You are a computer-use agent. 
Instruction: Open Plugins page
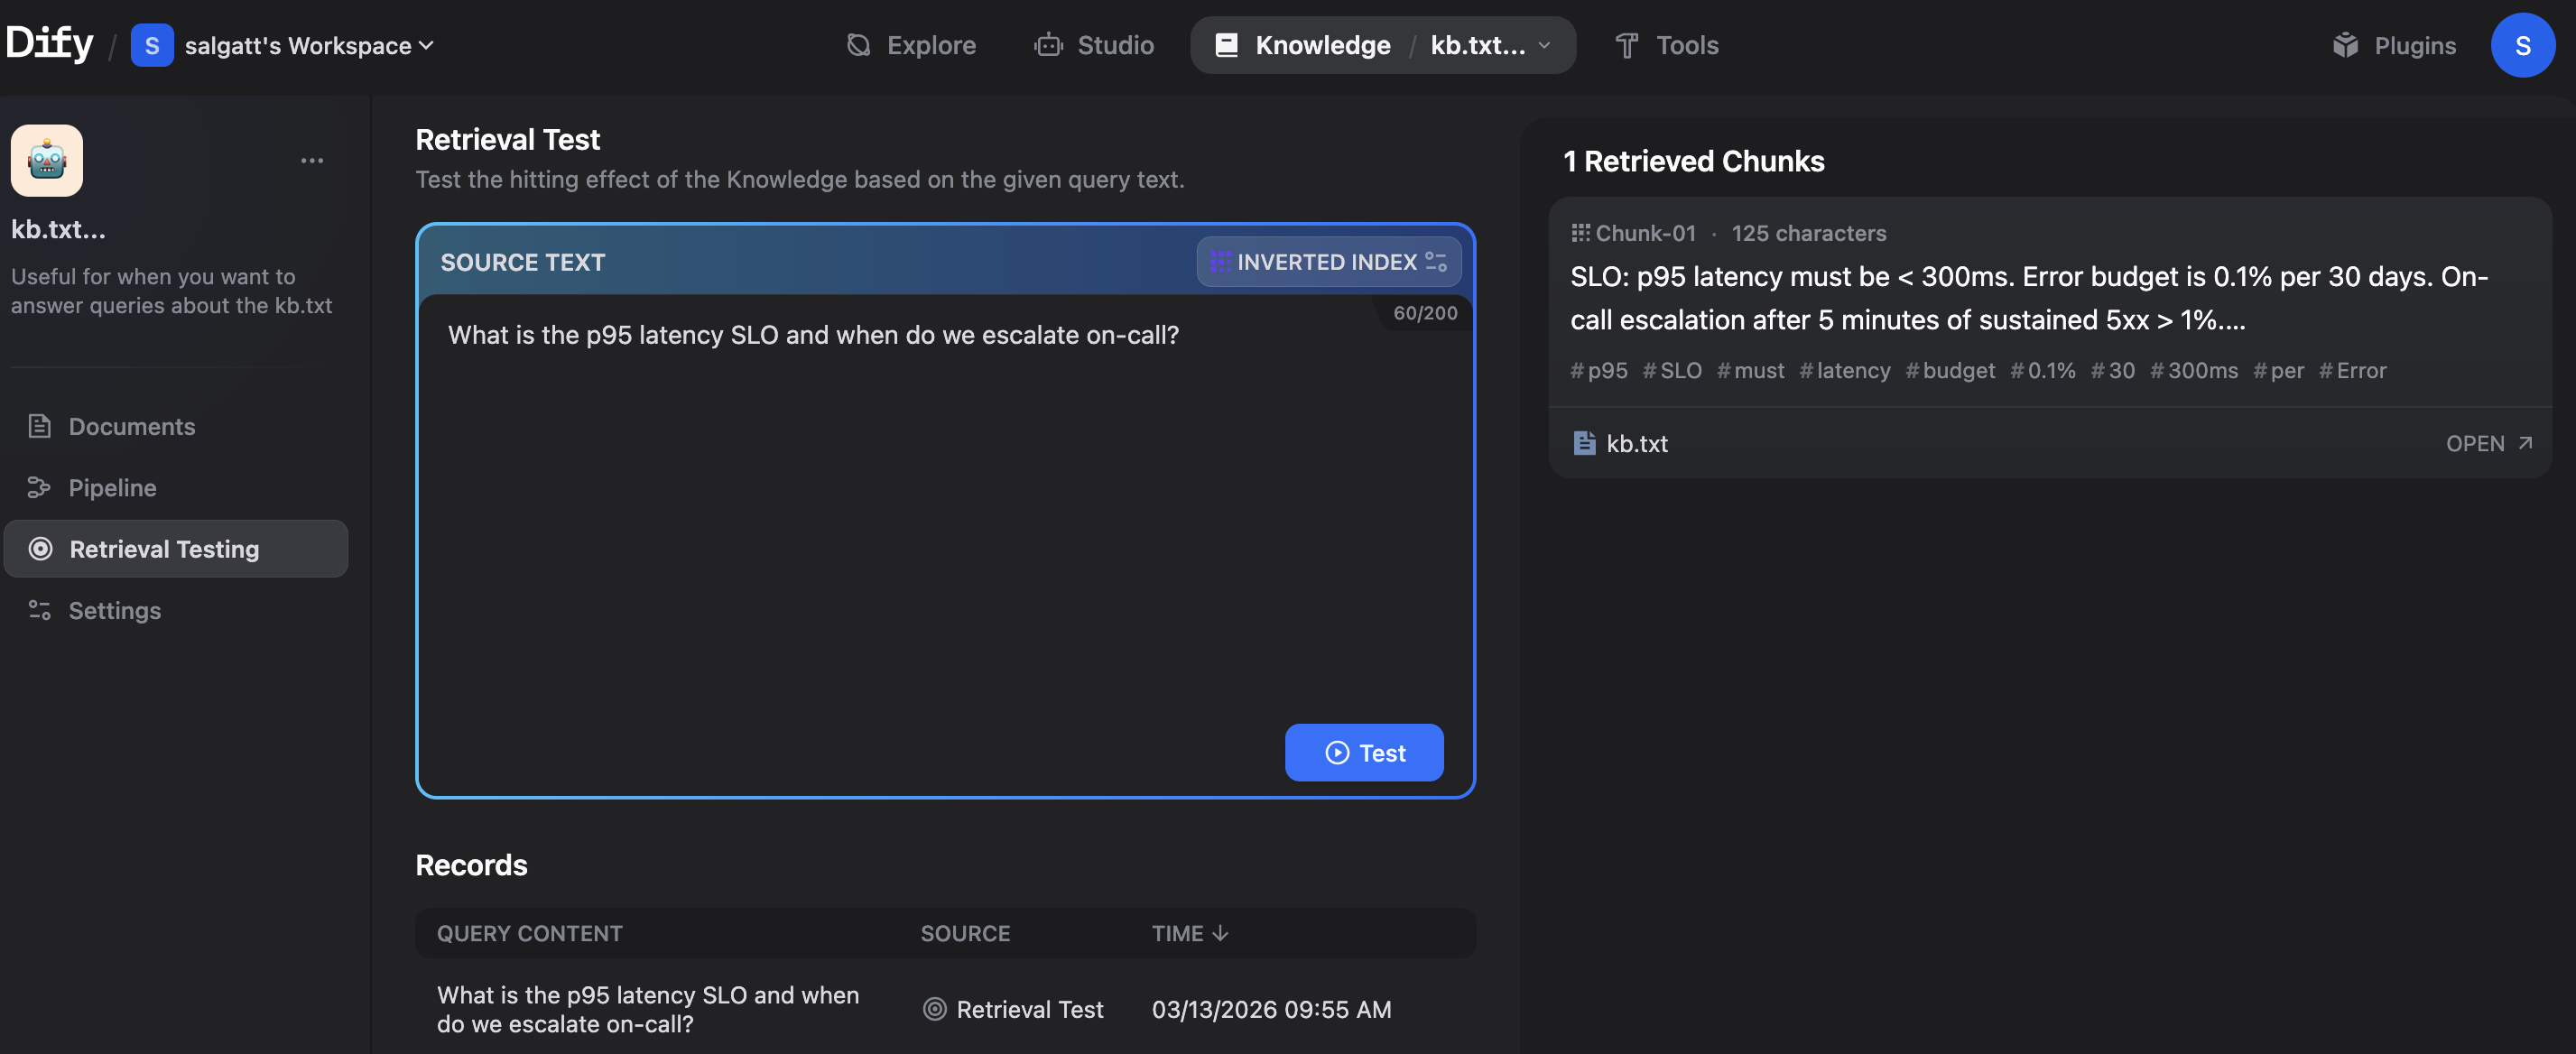(2394, 46)
